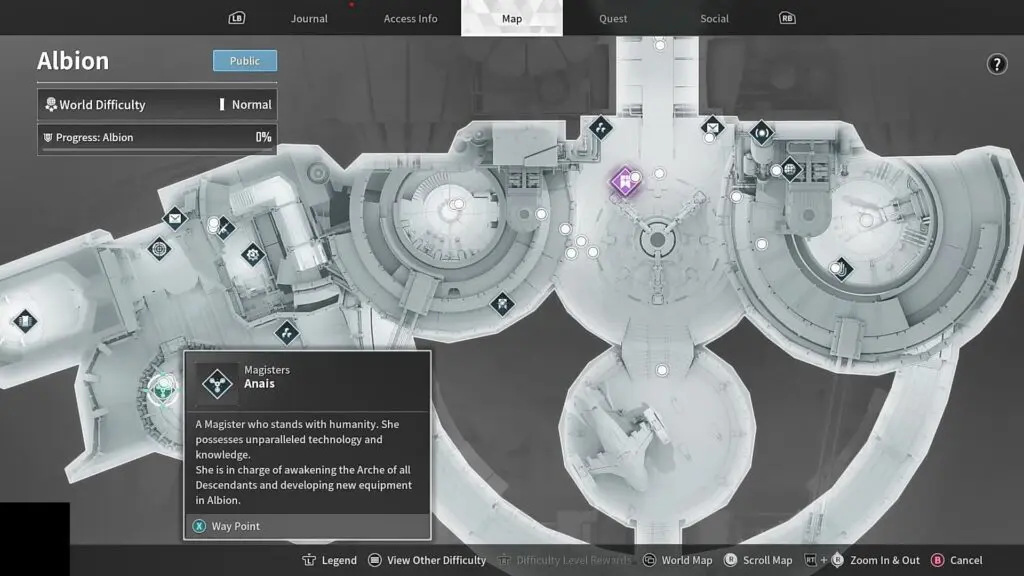Select the Anais magister marker on map
Viewport: 1024px width, 576px height.
point(161,390)
